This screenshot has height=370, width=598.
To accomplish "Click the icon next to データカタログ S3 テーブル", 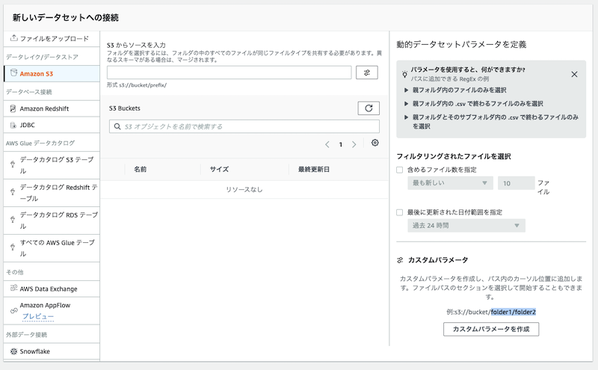I will 13,164.
